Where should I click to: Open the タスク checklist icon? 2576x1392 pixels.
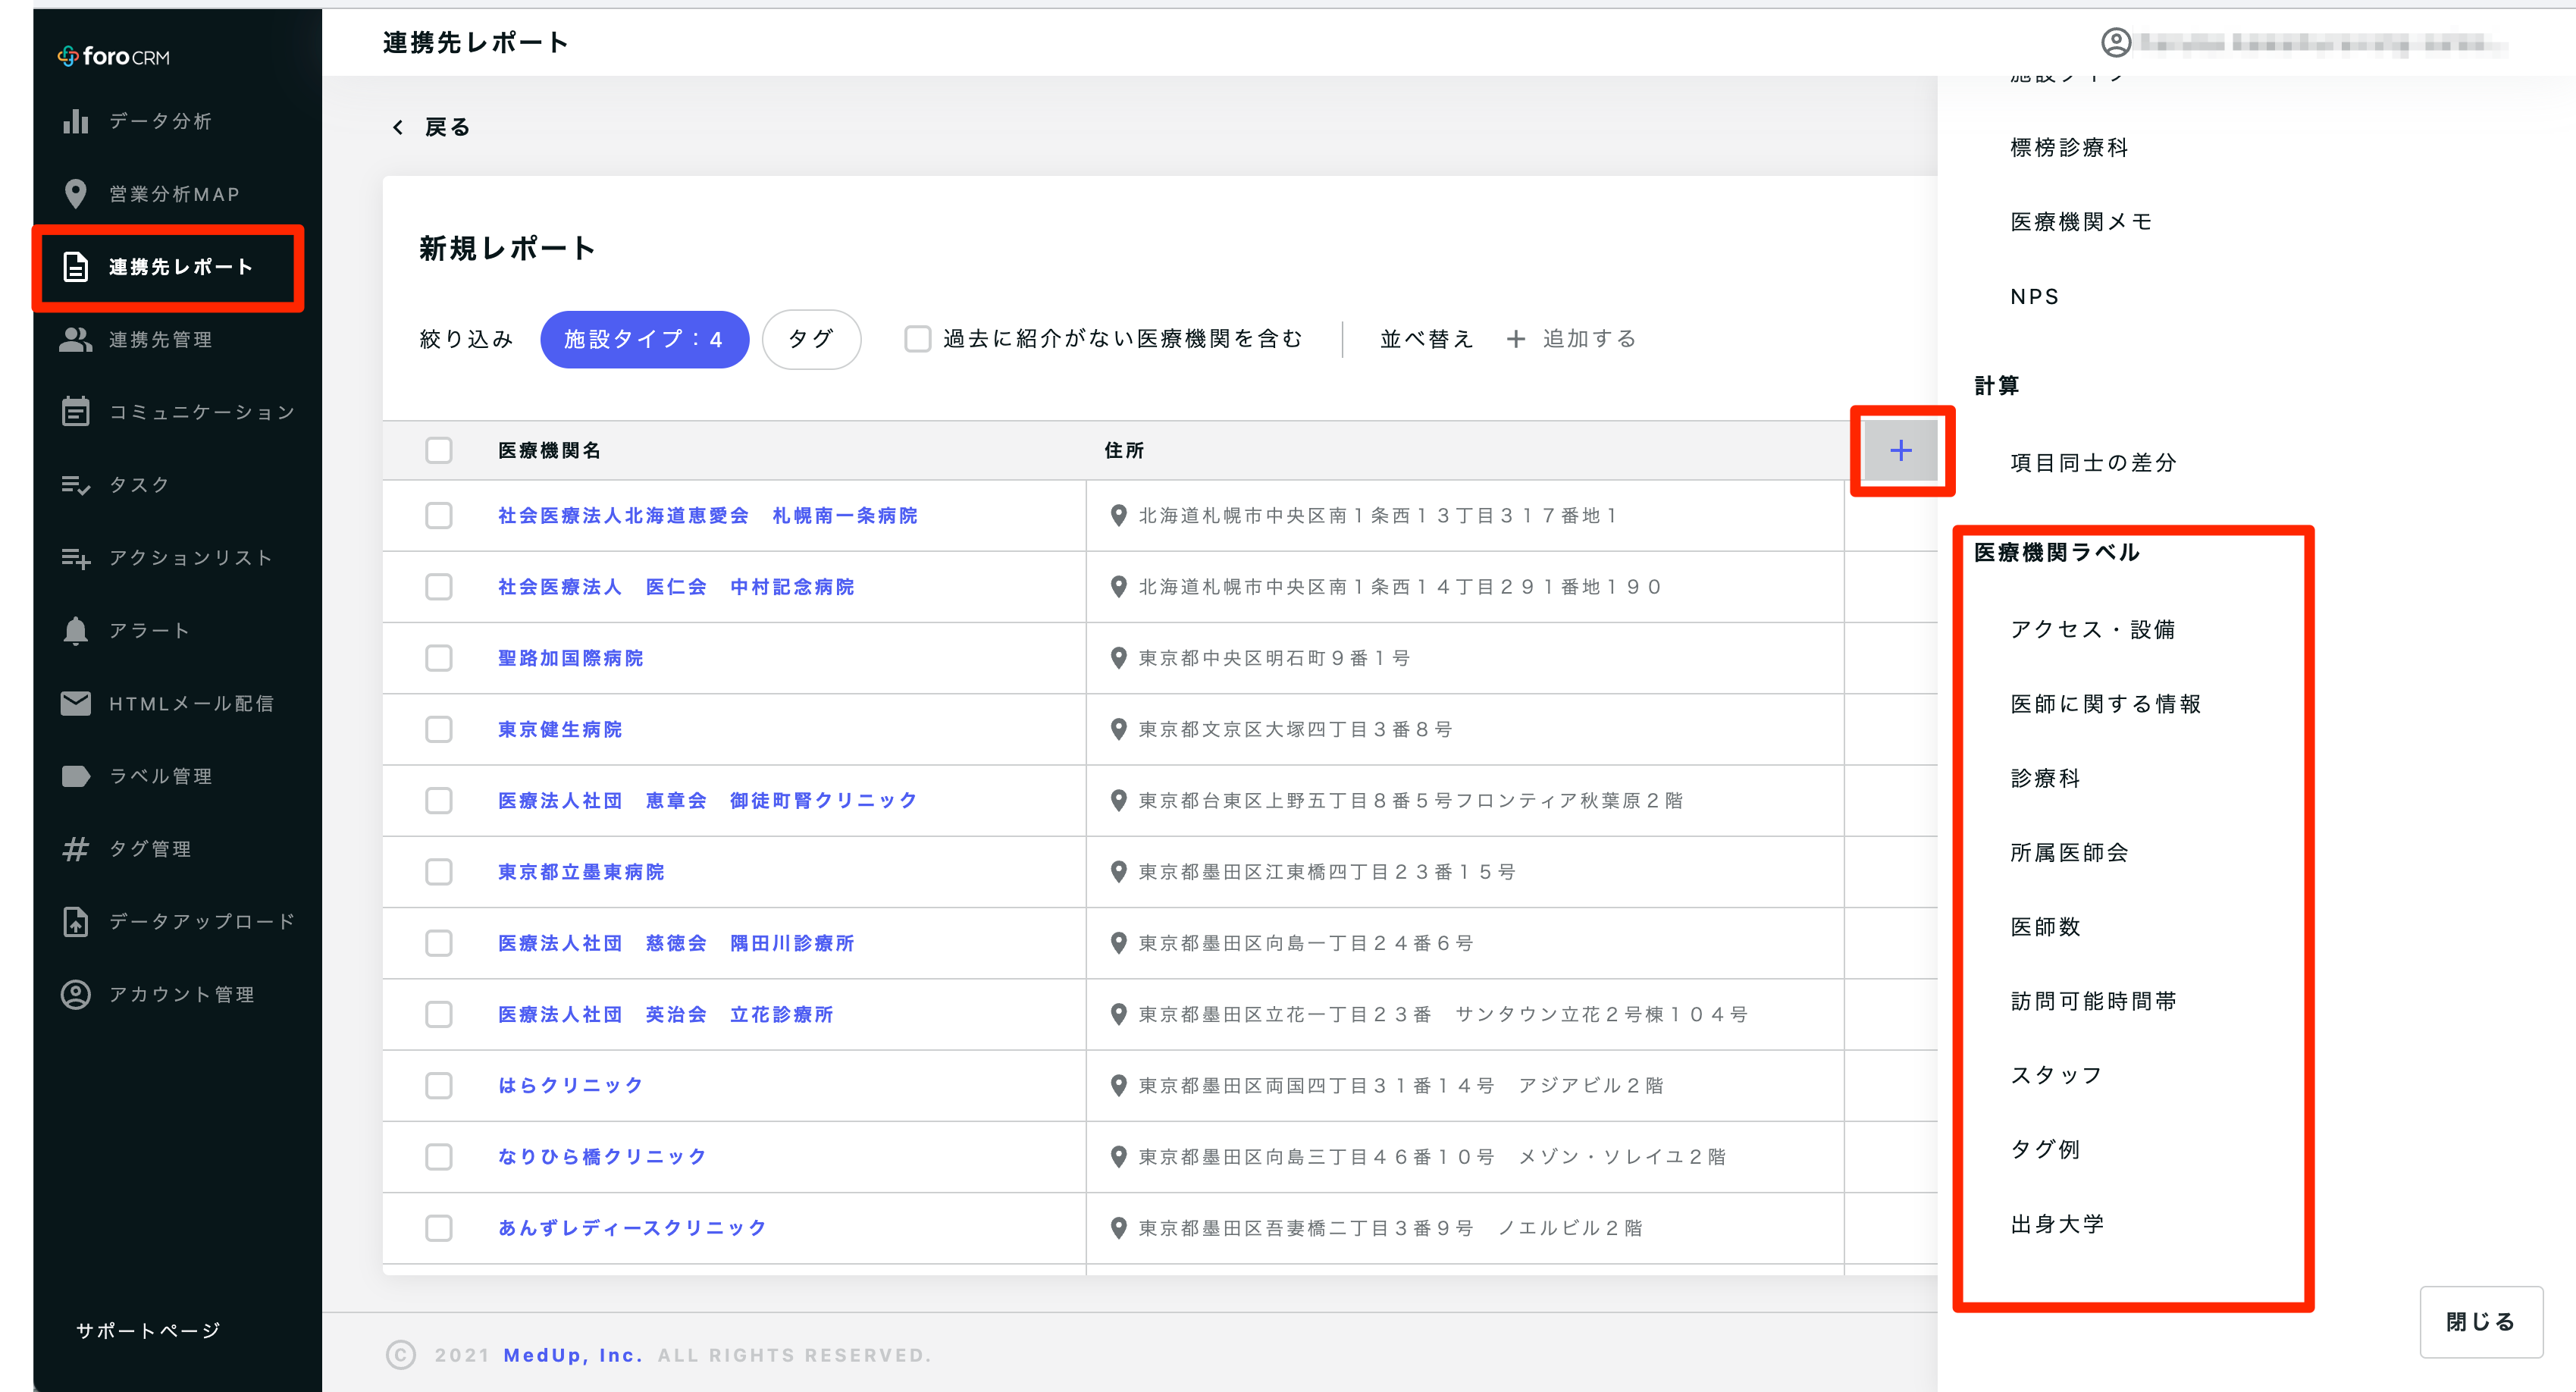(x=75, y=485)
